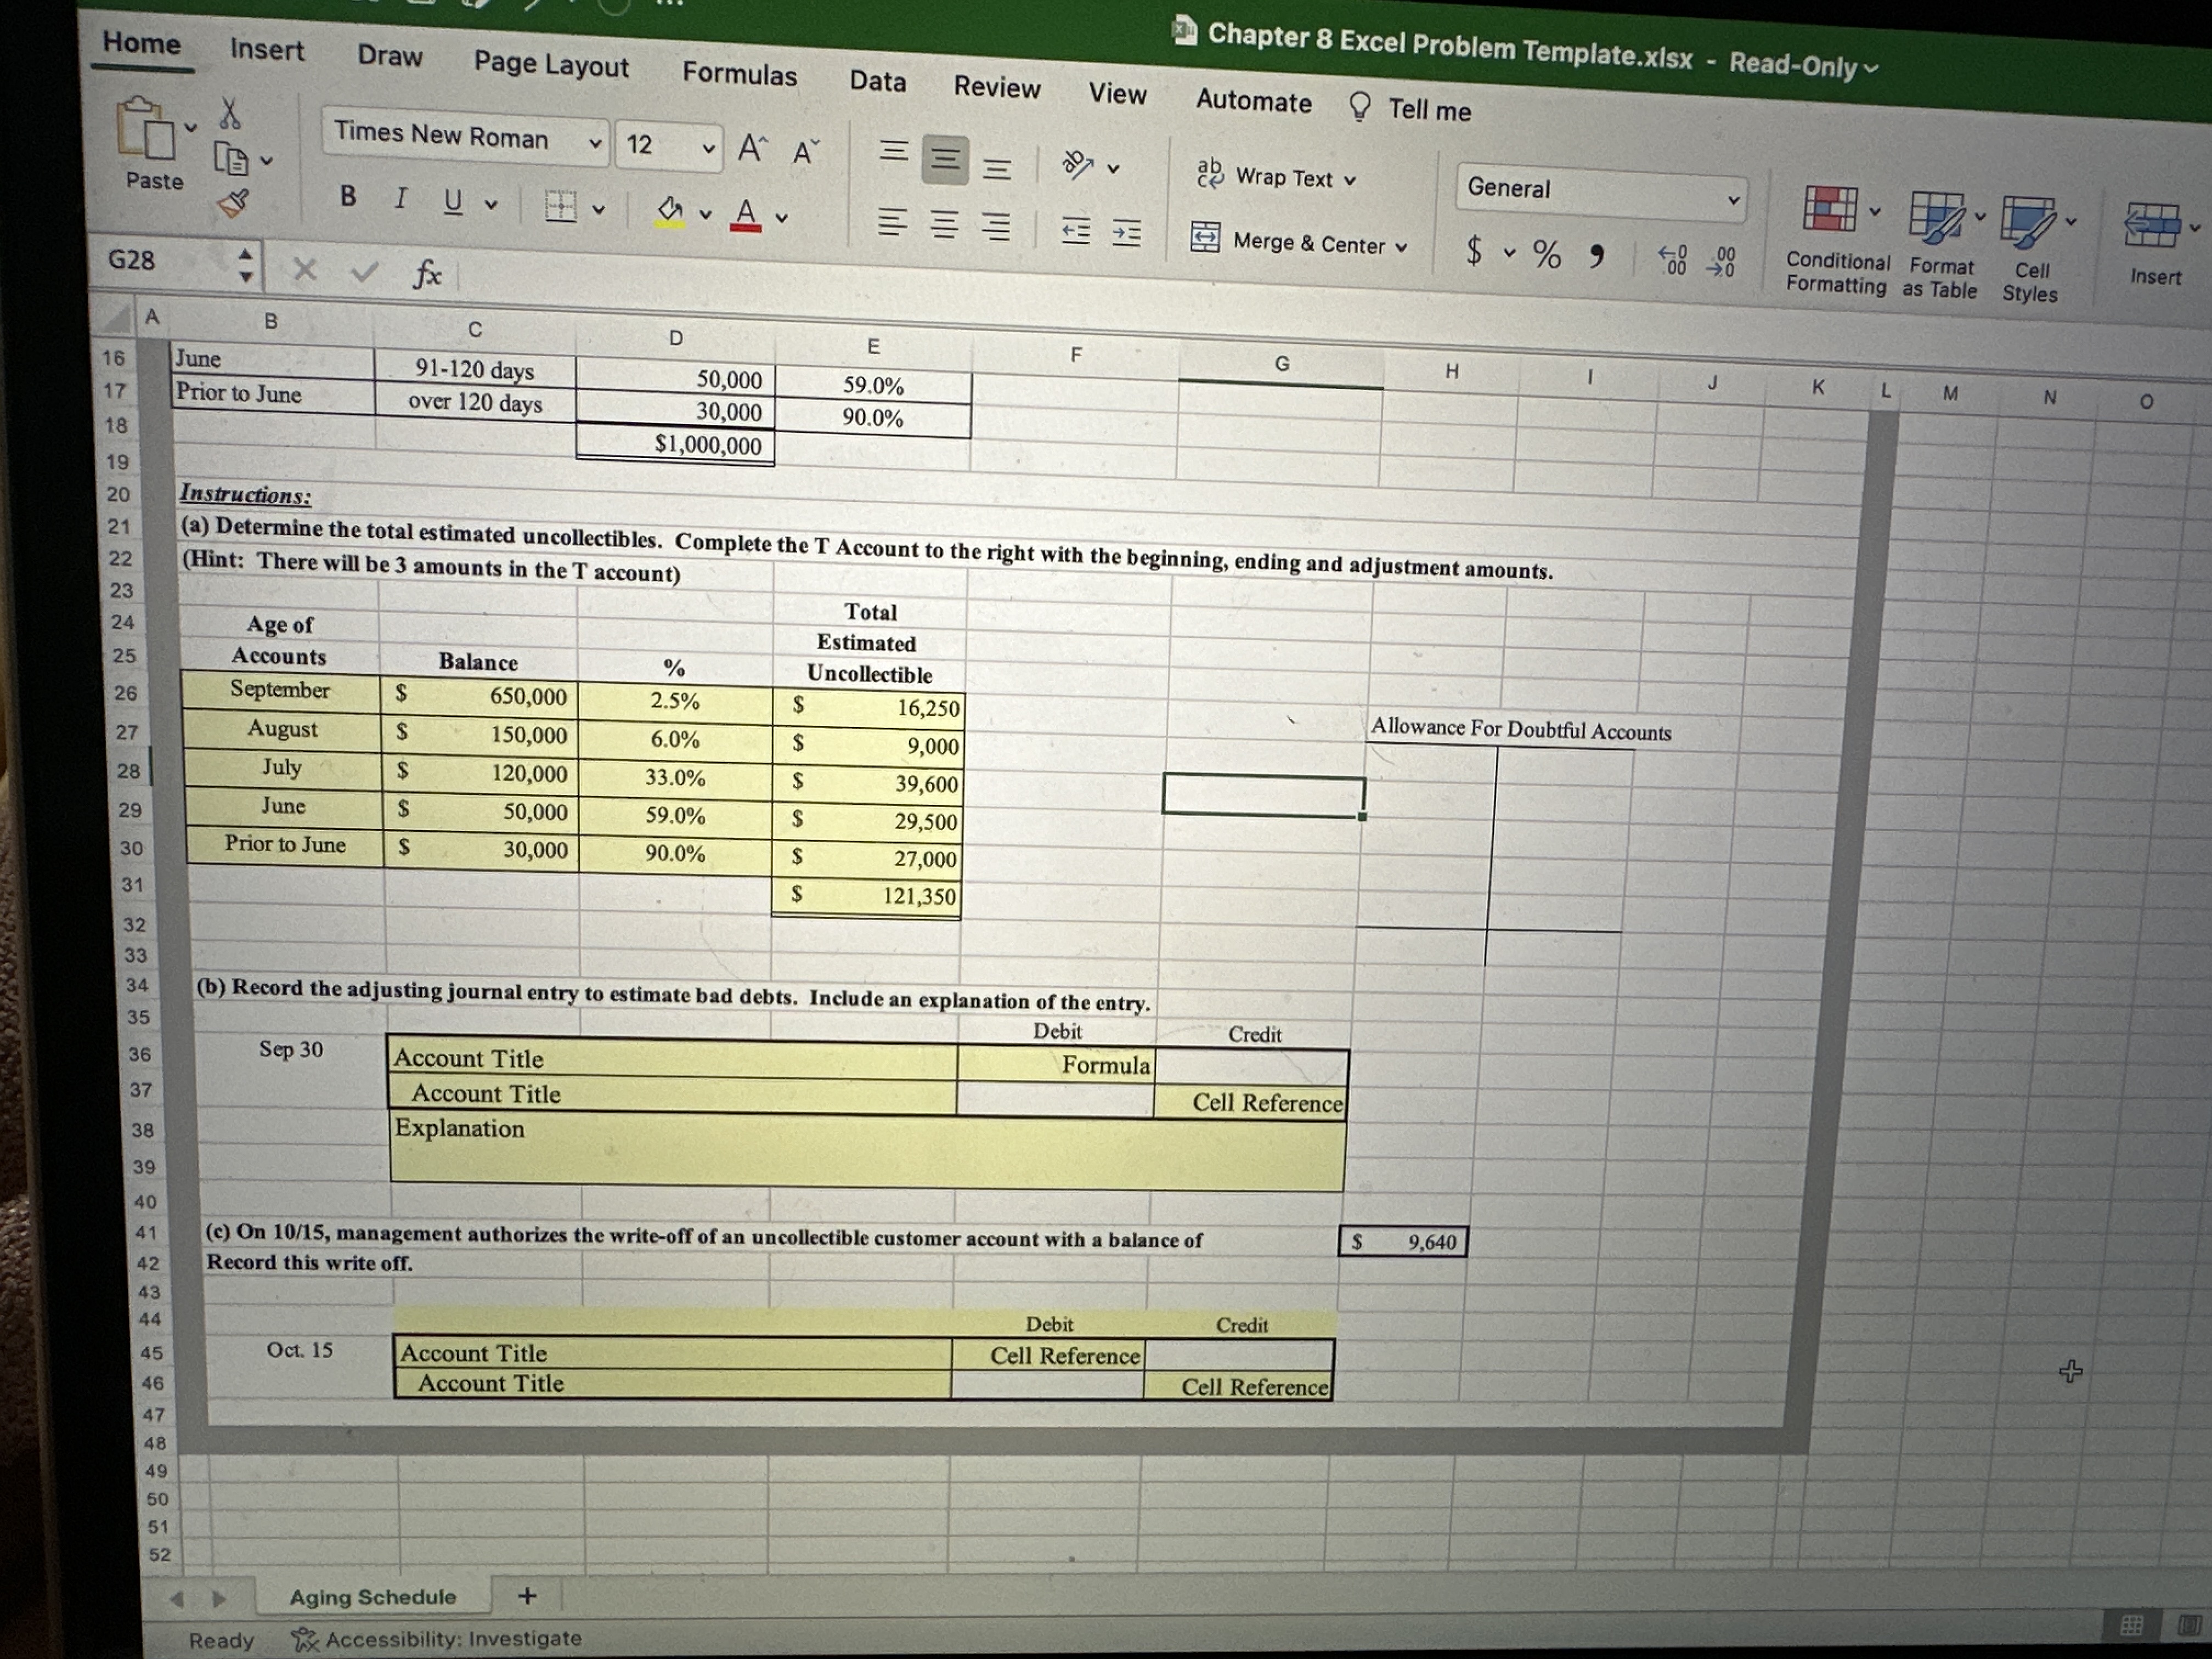
Task: Click the Increase Decimal icon
Action: tap(1674, 260)
